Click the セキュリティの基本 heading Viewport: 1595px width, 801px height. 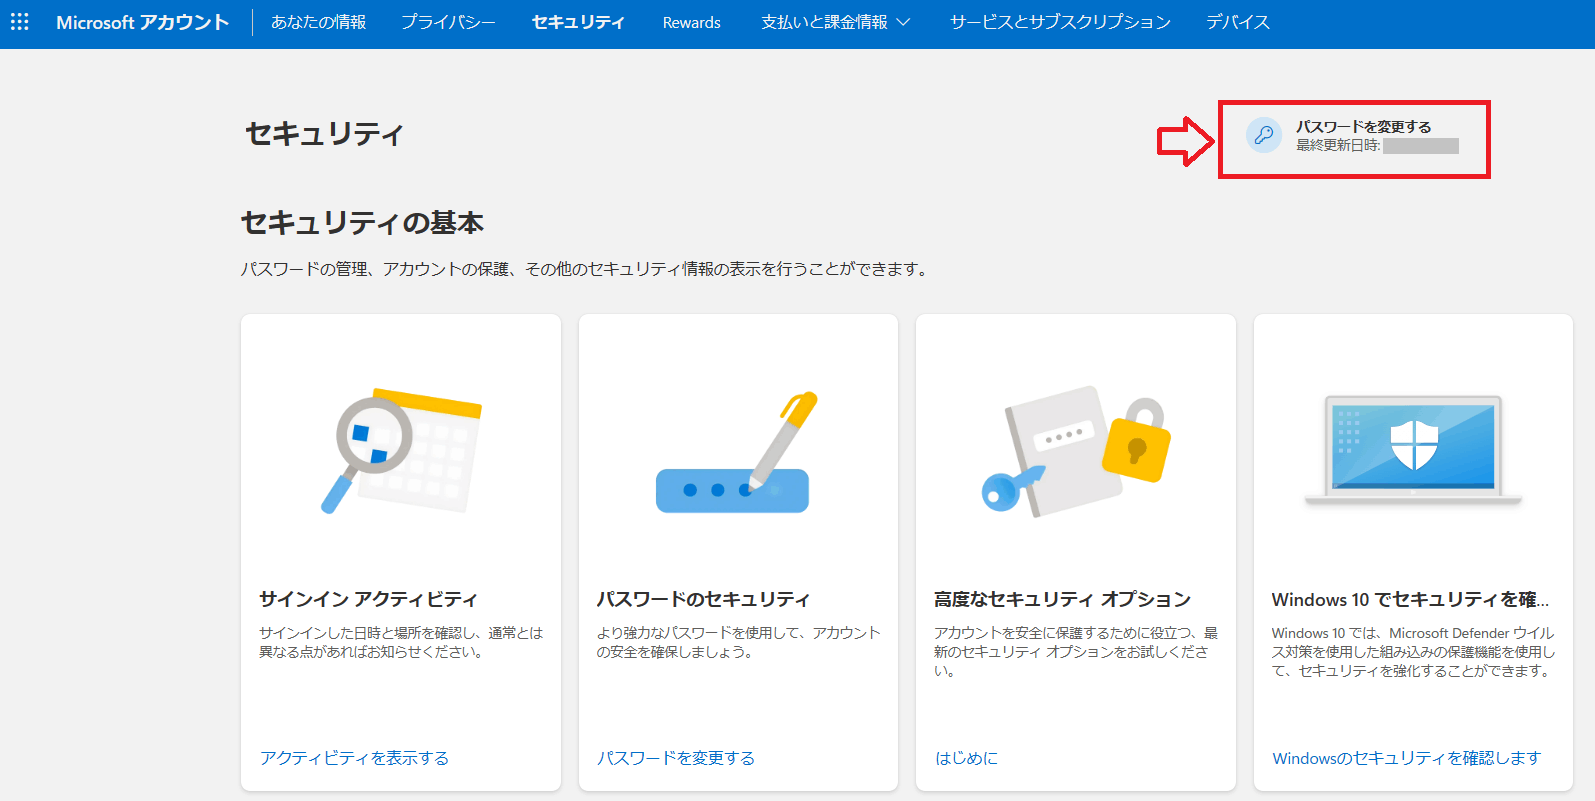coord(362,222)
